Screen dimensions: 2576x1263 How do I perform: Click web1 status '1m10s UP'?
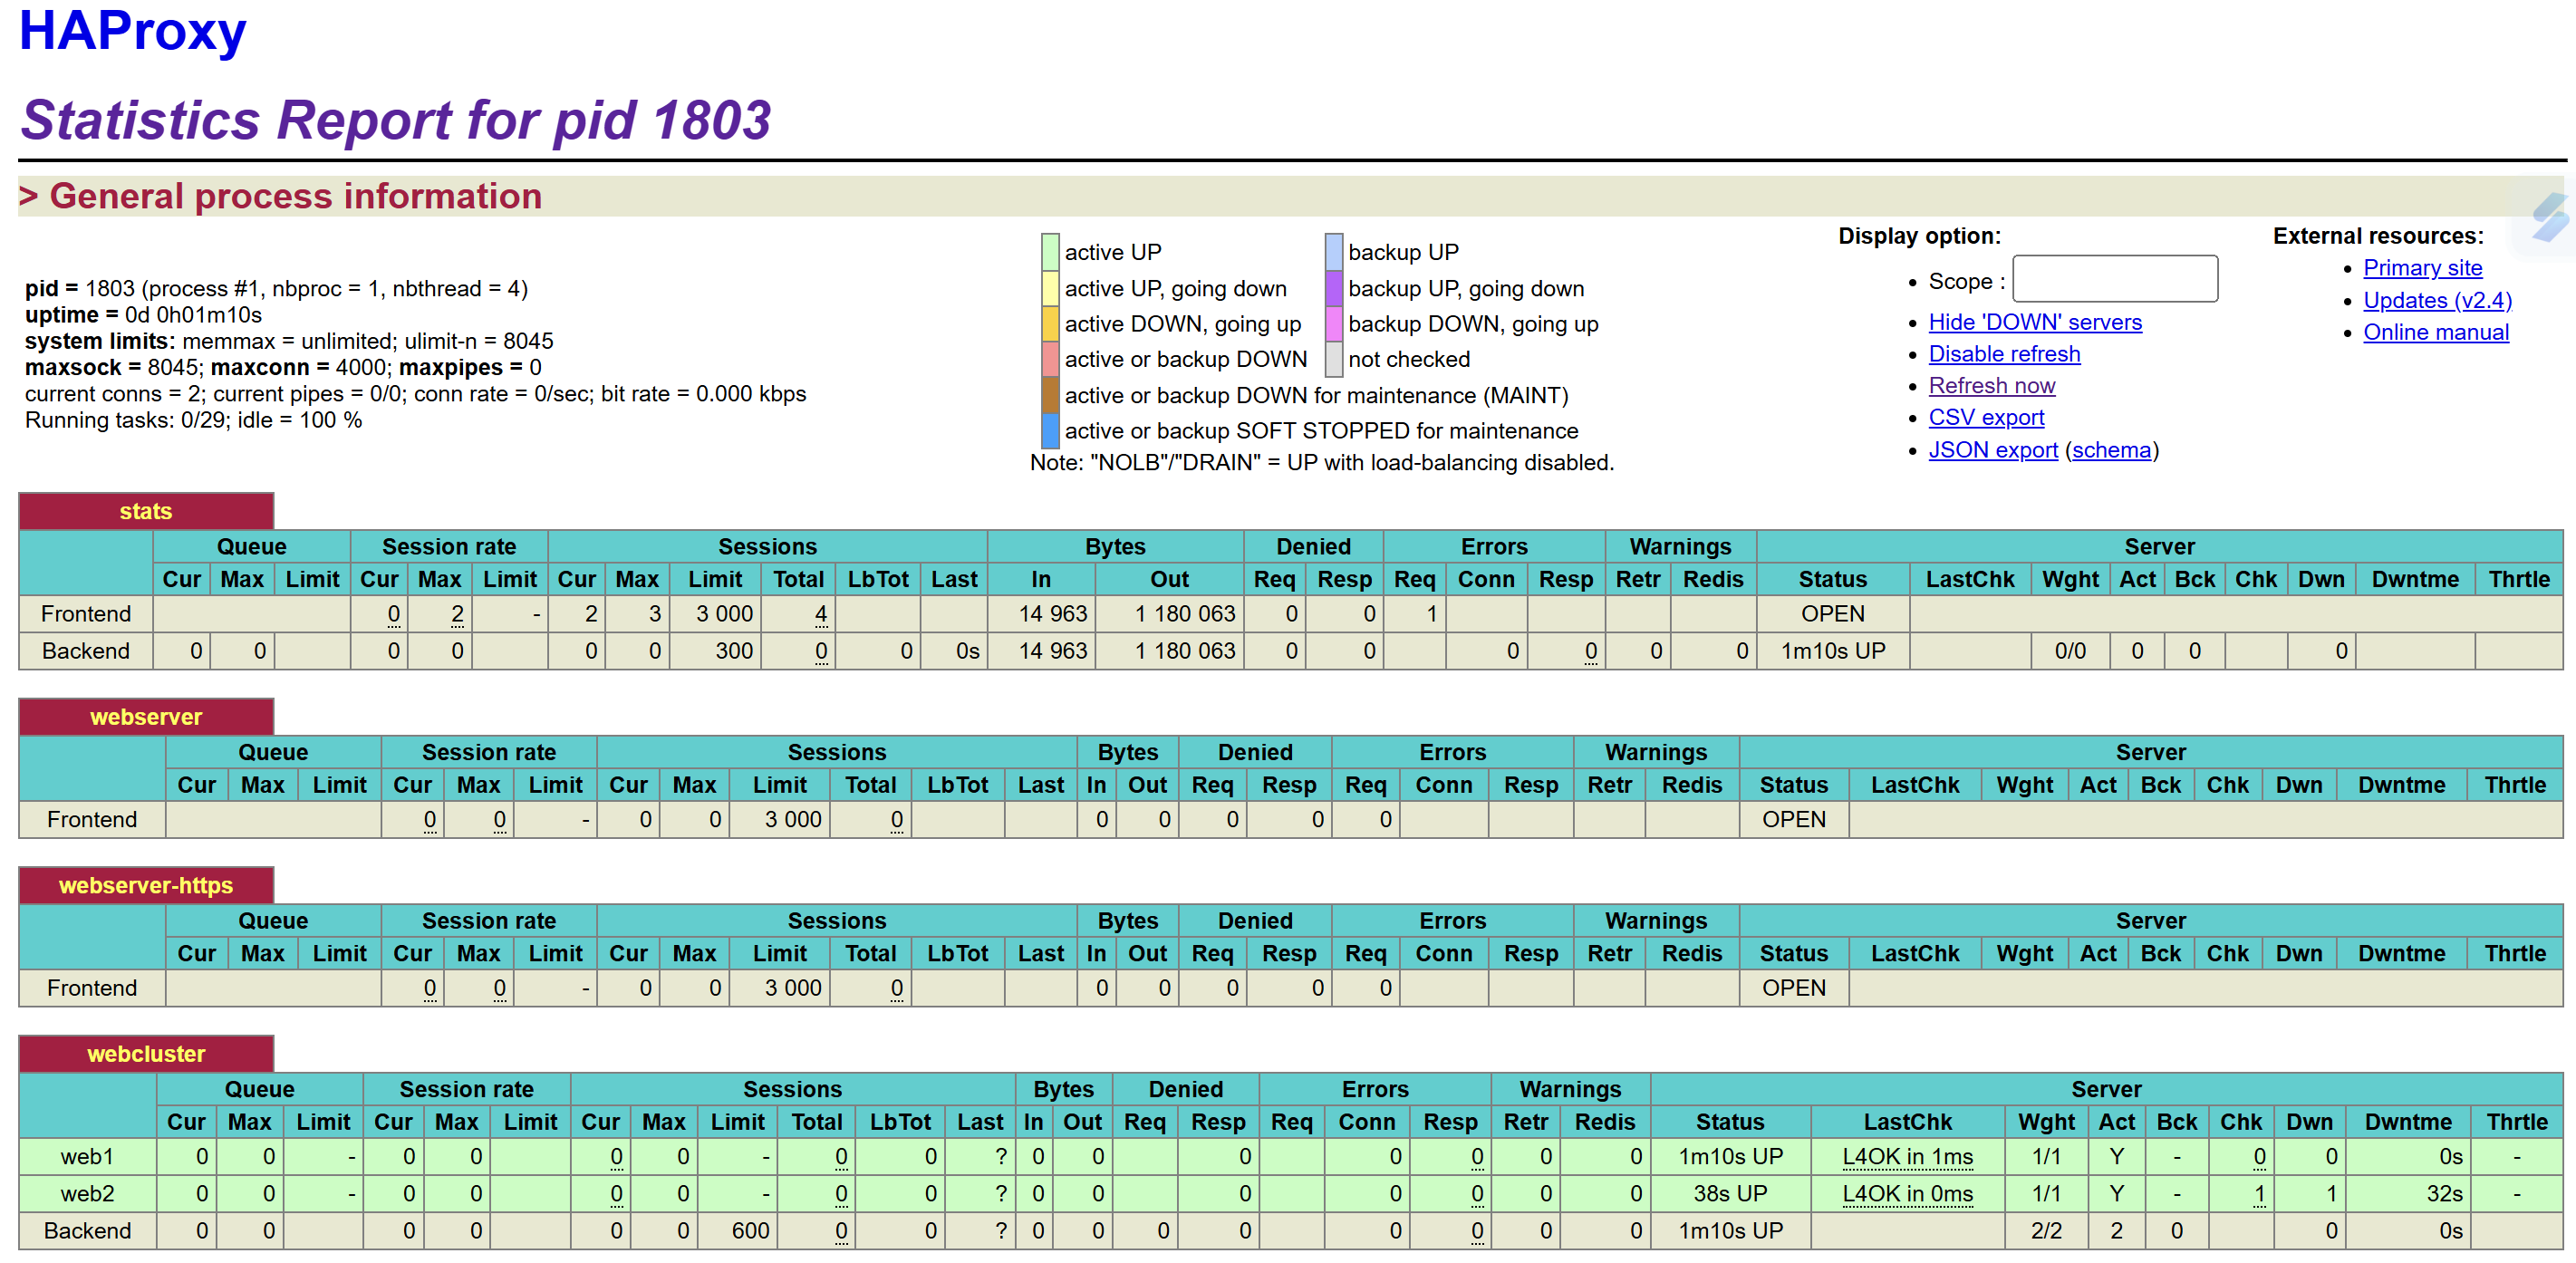tap(1730, 1157)
